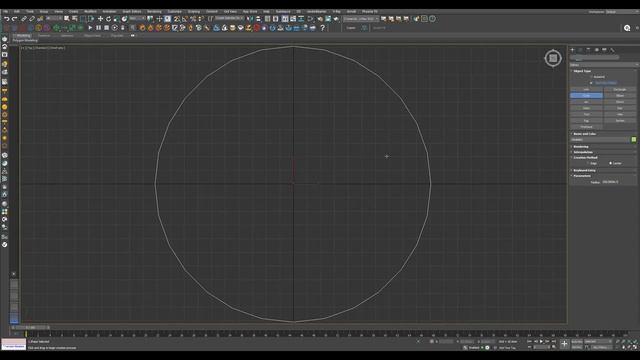Click the Zoom Extents navigation icon
This screenshot has width=640, height=360.
click(629, 341)
